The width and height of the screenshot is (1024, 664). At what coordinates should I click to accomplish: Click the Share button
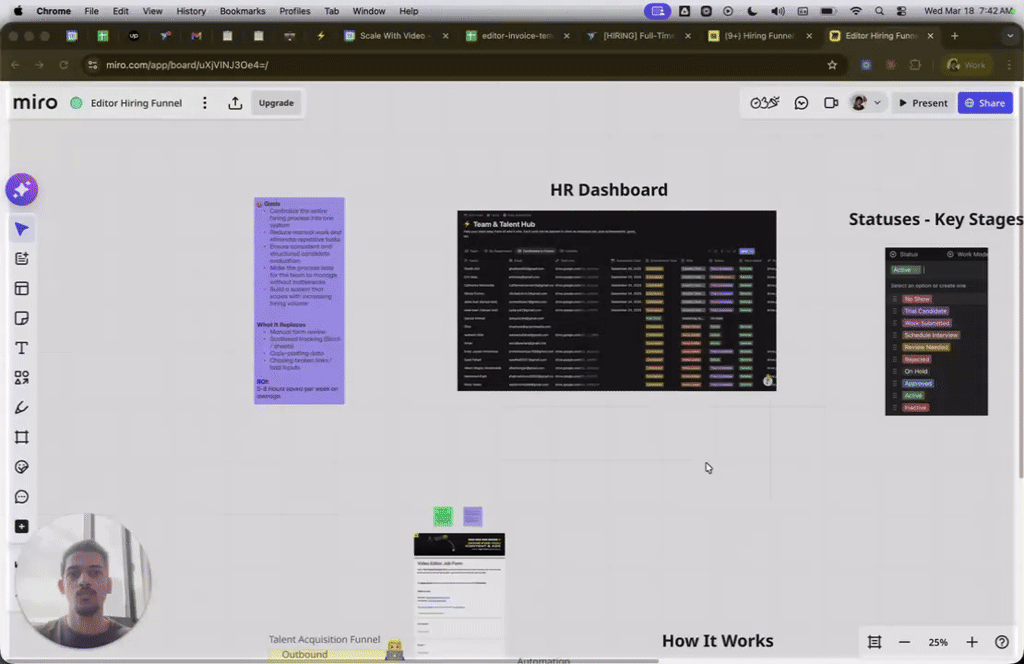[985, 103]
